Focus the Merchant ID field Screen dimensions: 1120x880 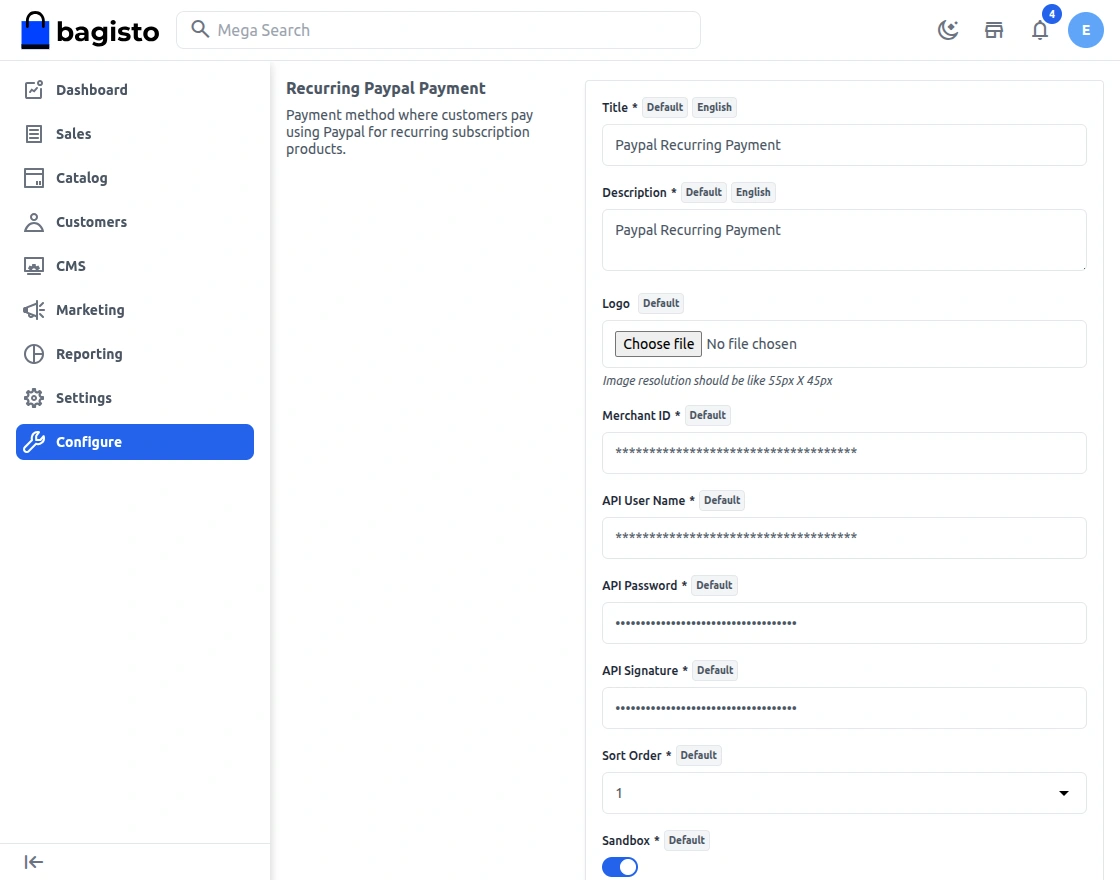[844, 453]
